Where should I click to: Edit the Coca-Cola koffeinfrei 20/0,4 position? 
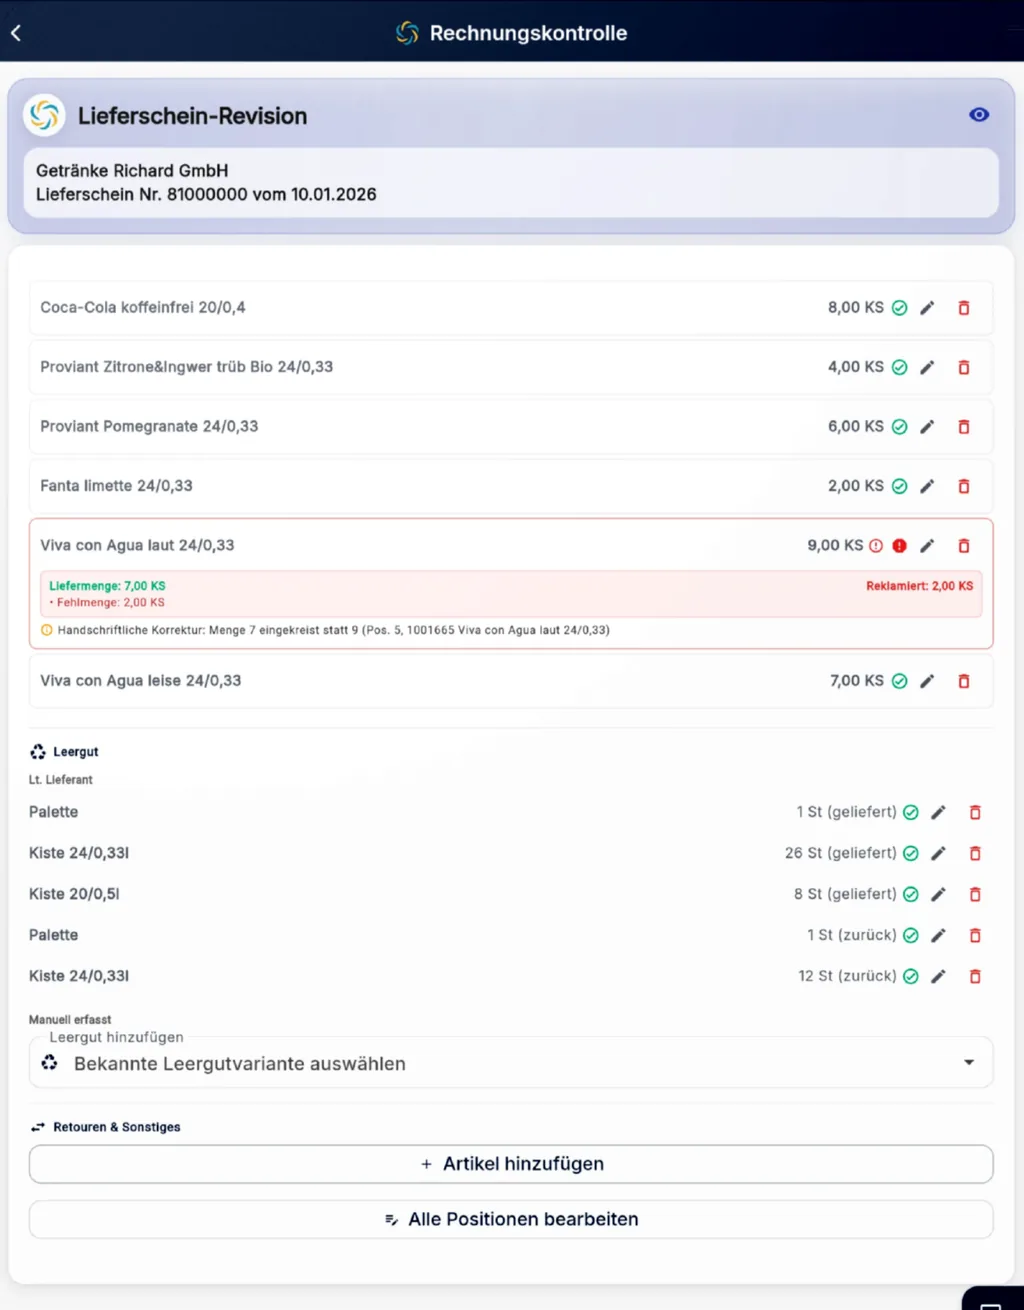(x=927, y=308)
